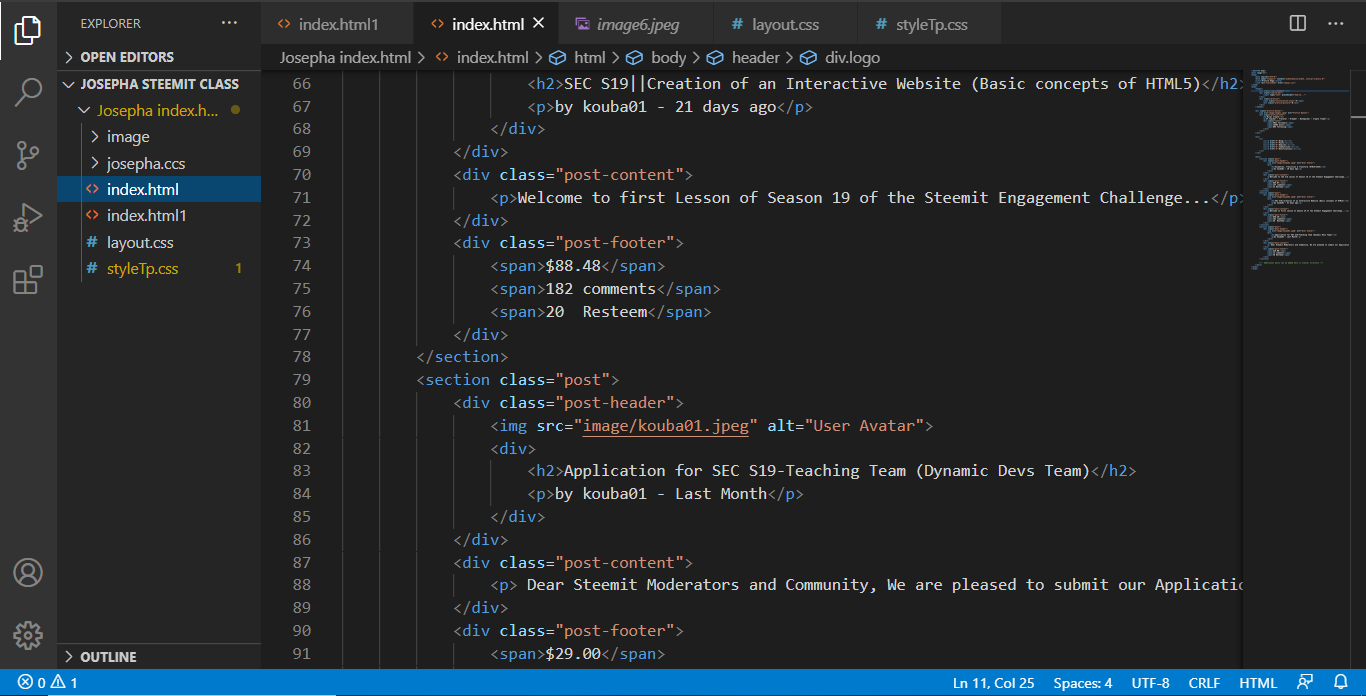The height and width of the screenshot is (696, 1366).
Task: Click Ln 11, Col 25 status item
Action: pos(994,683)
